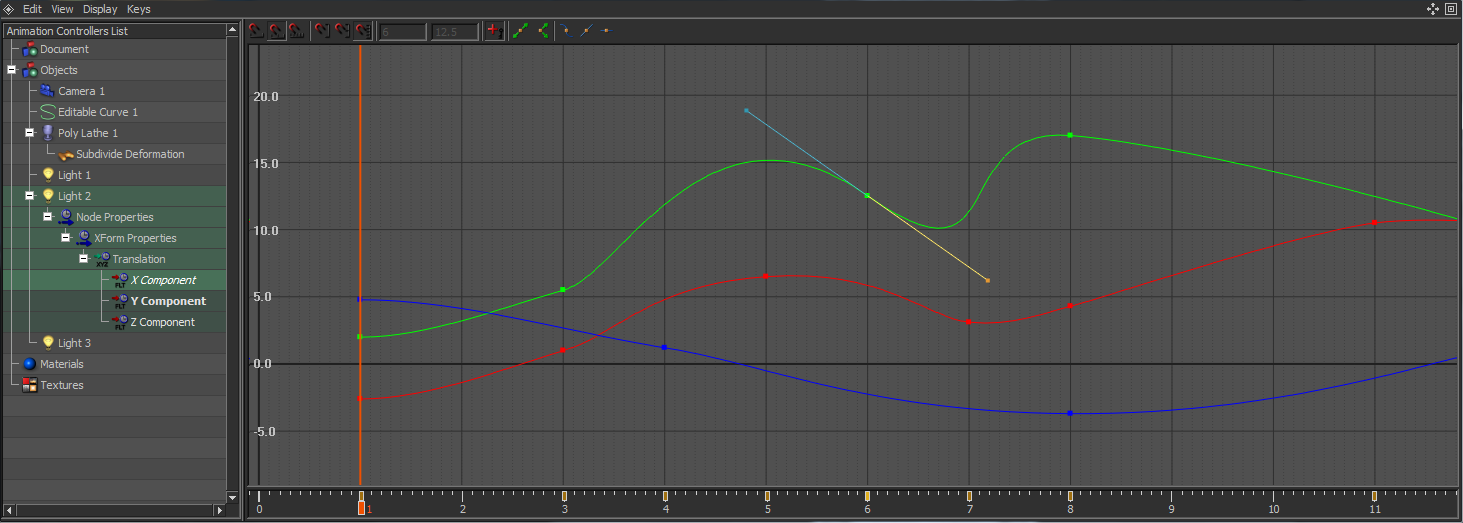Image resolution: width=1463 pixels, height=523 pixels.
Task: Click the light bulb icon beside Light 1
Action: coord(47,175)
